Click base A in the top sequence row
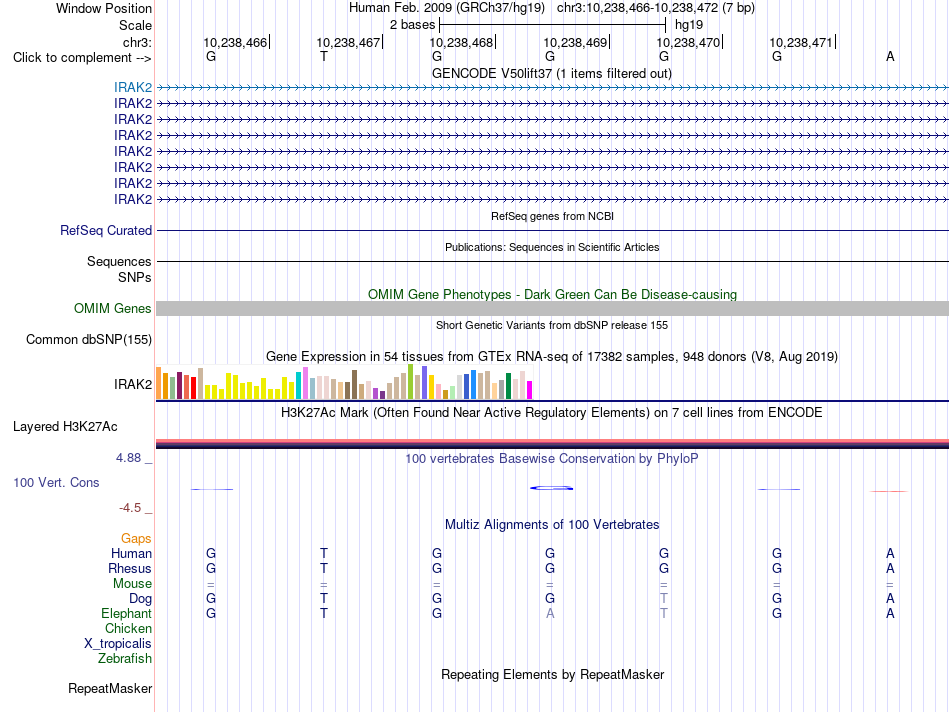 click(x=890, y=56)
